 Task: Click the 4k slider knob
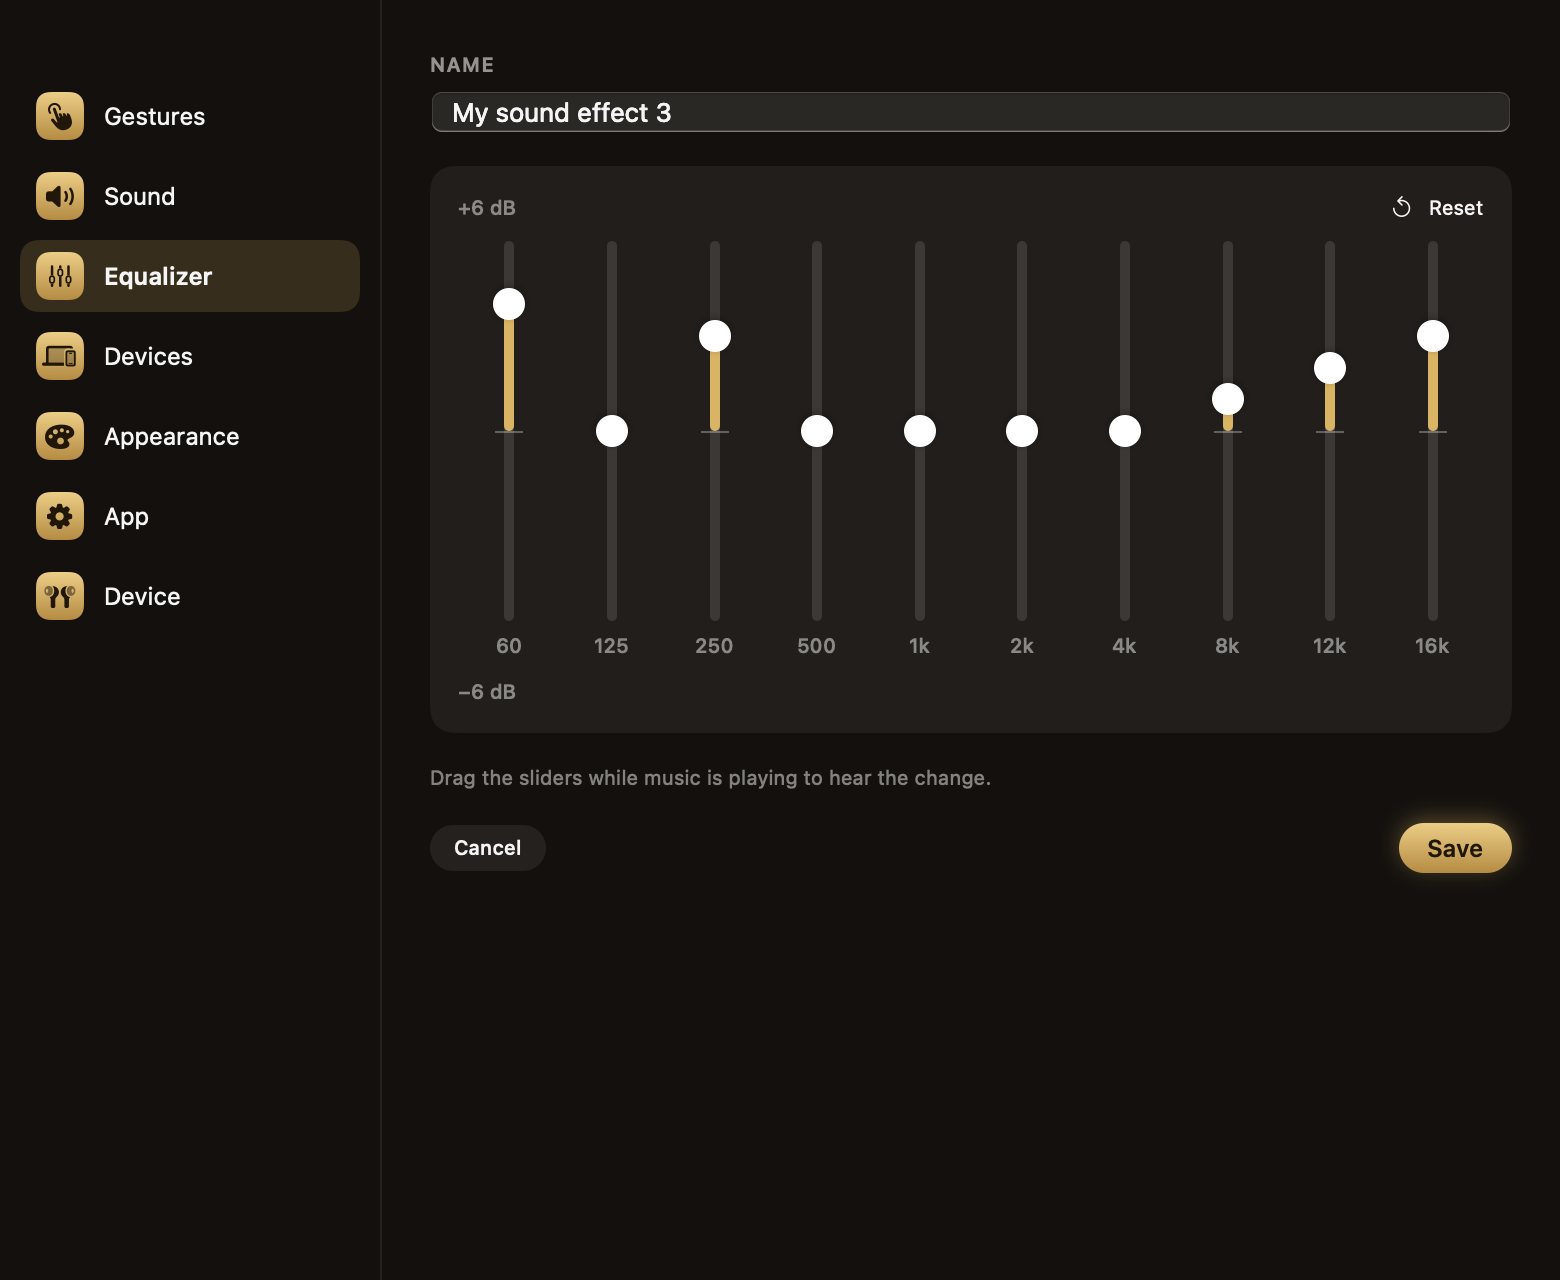coord(1125,431)
